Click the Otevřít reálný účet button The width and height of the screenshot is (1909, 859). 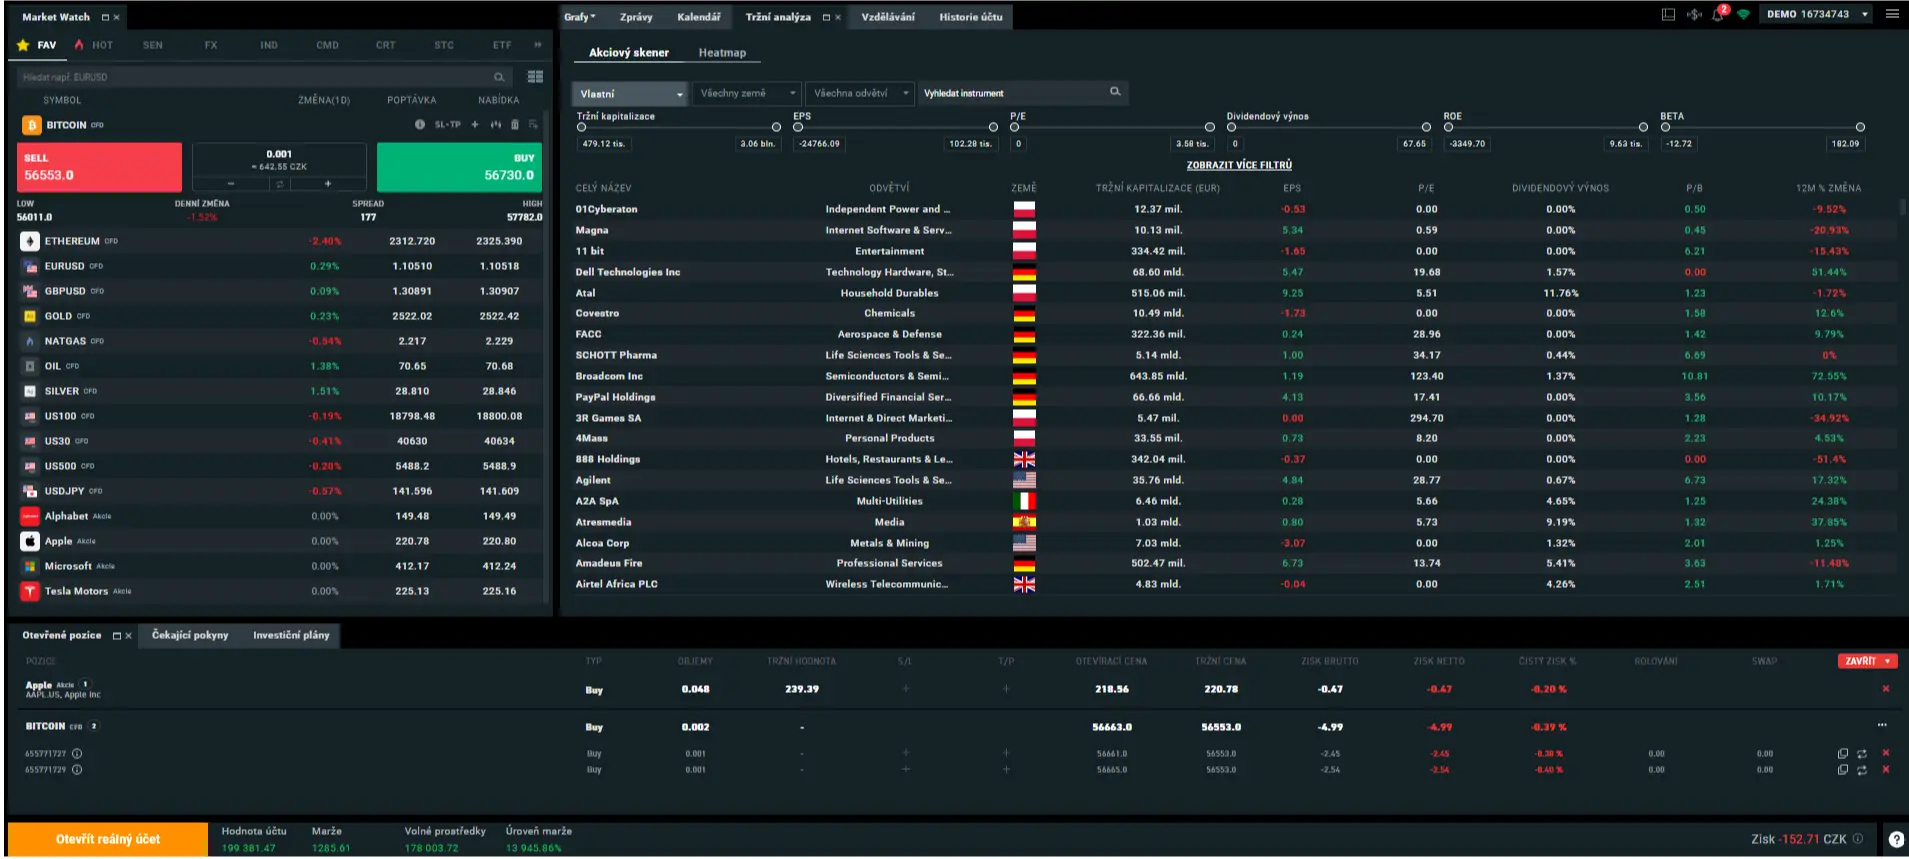pyautogui.click(x=108, y=839)
